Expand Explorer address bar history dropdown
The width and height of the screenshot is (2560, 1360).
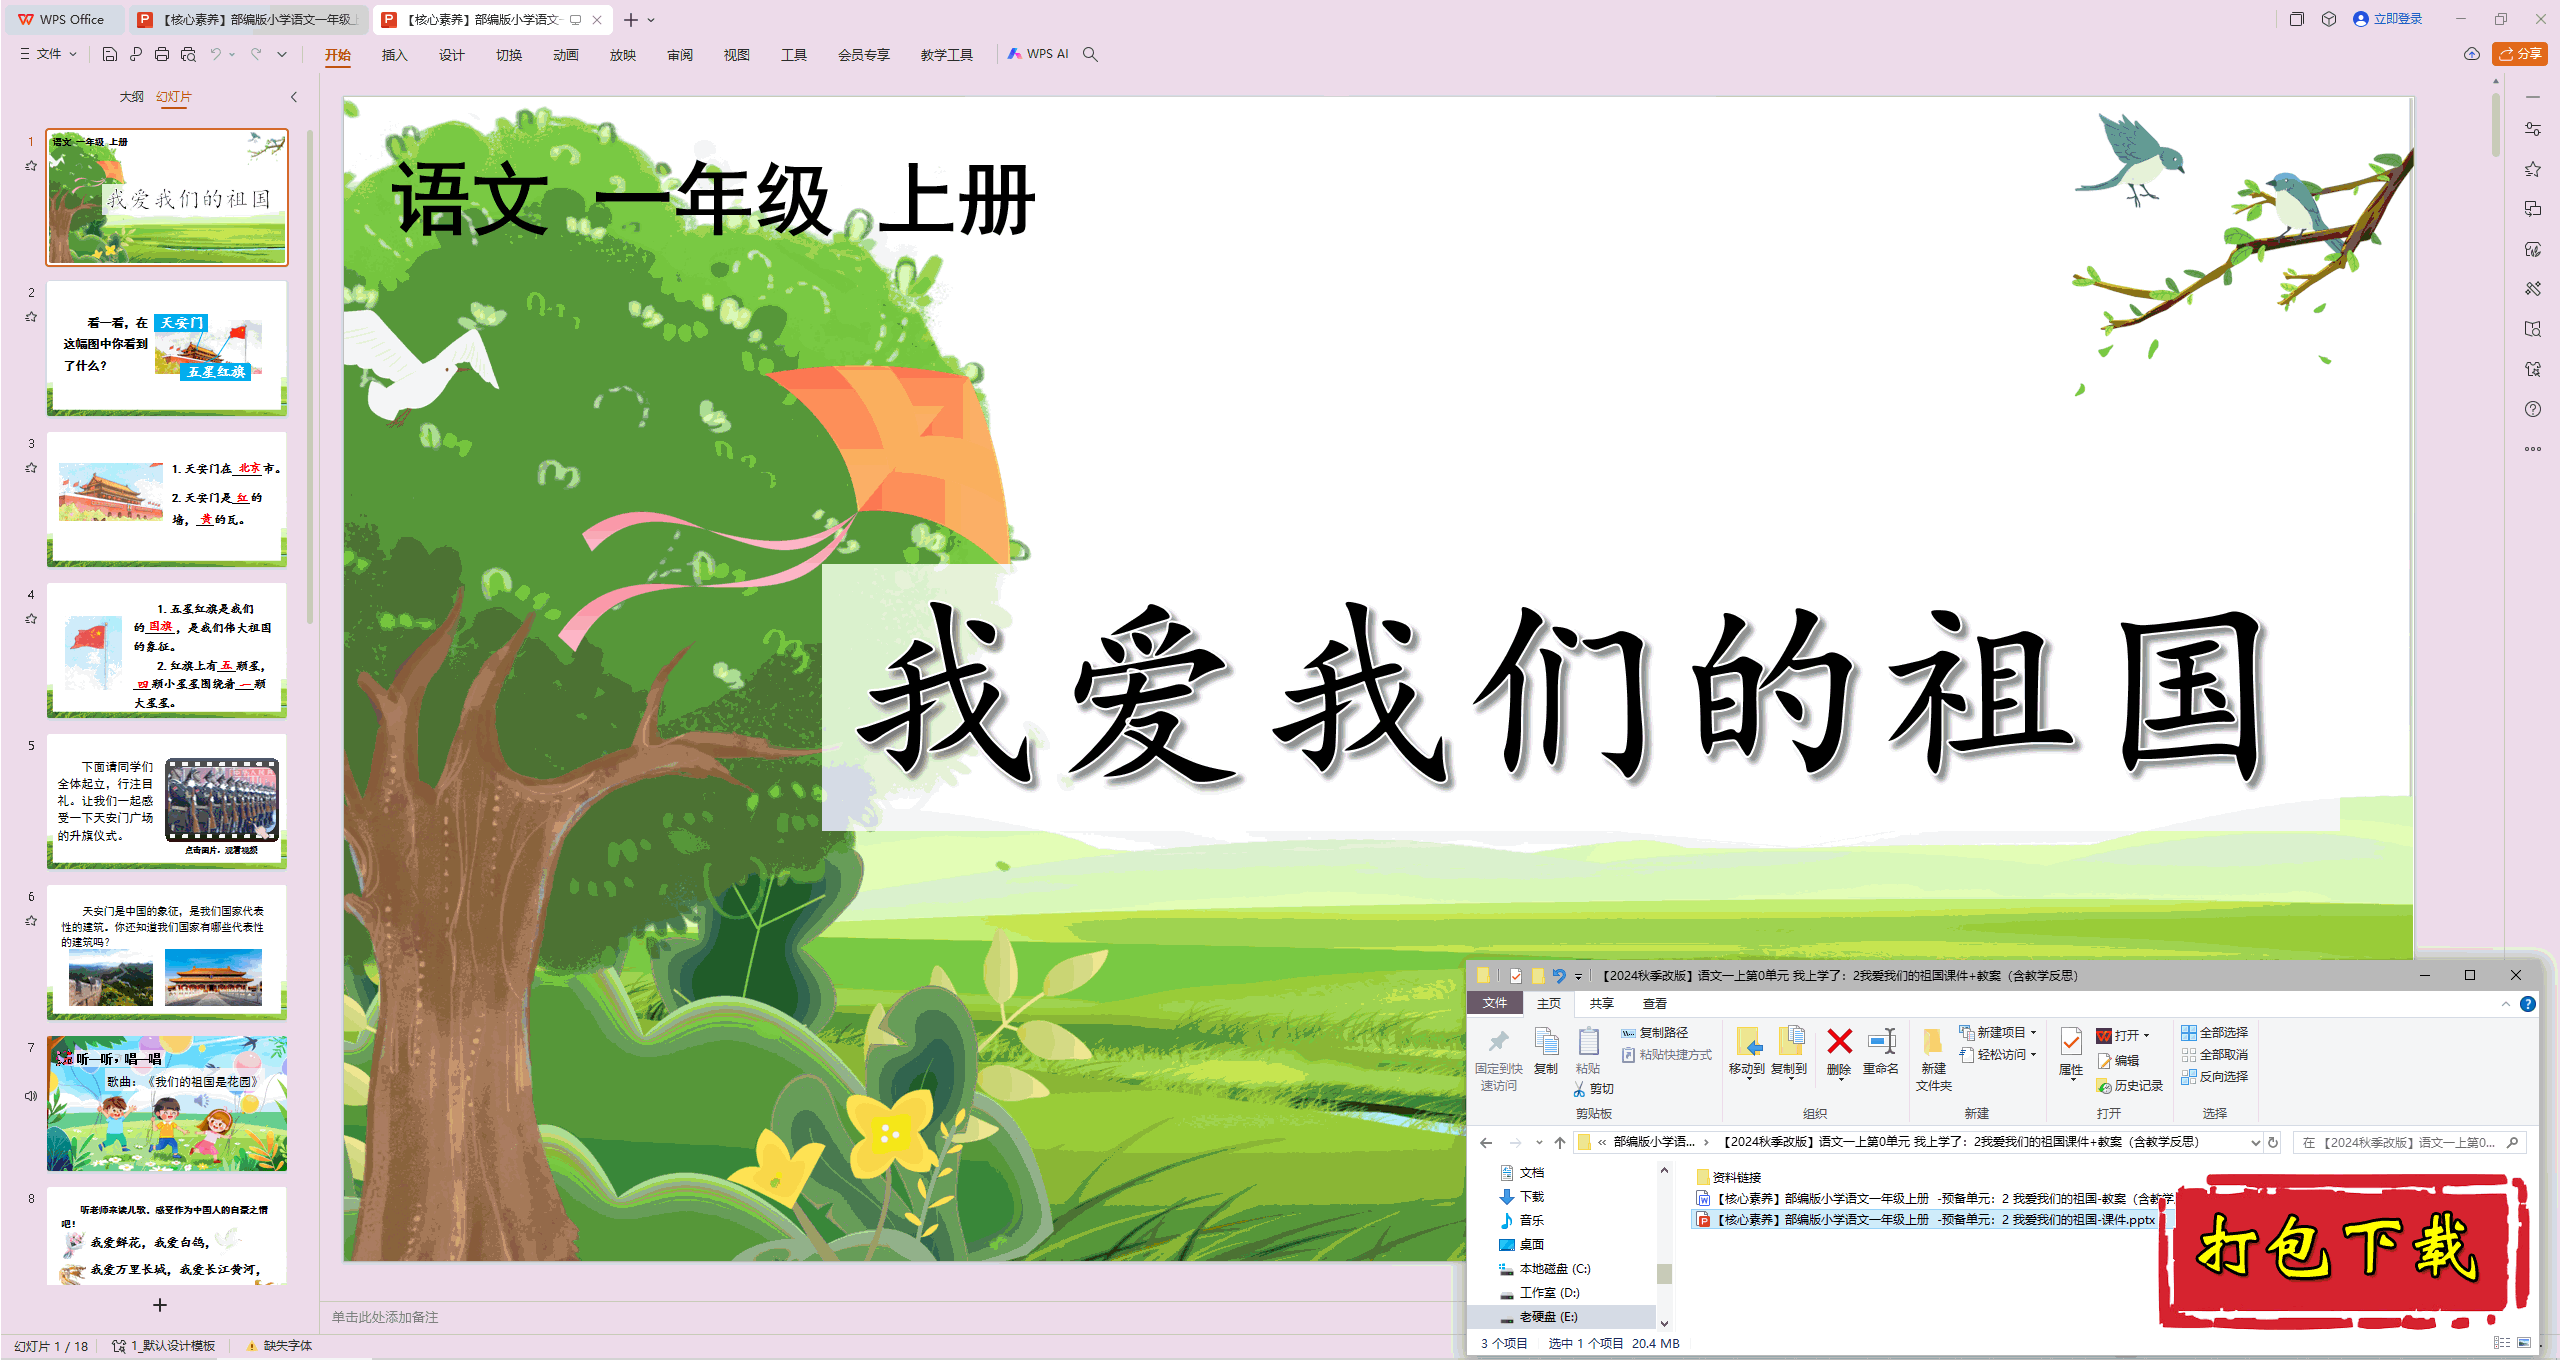click(2255, 1142)
